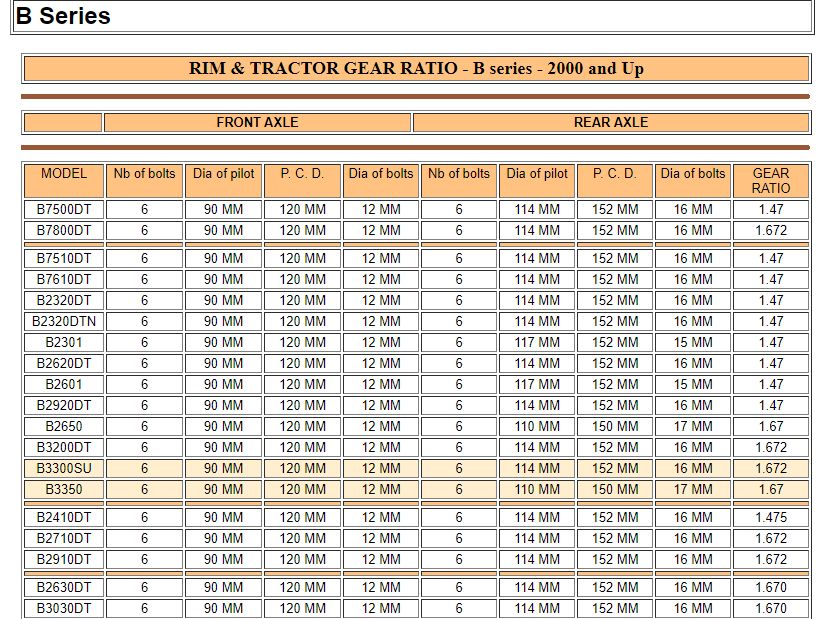The width and height of the screenshot is (822, 619).
Task: Select model cell B7500DT
Action: pos(64,210)
